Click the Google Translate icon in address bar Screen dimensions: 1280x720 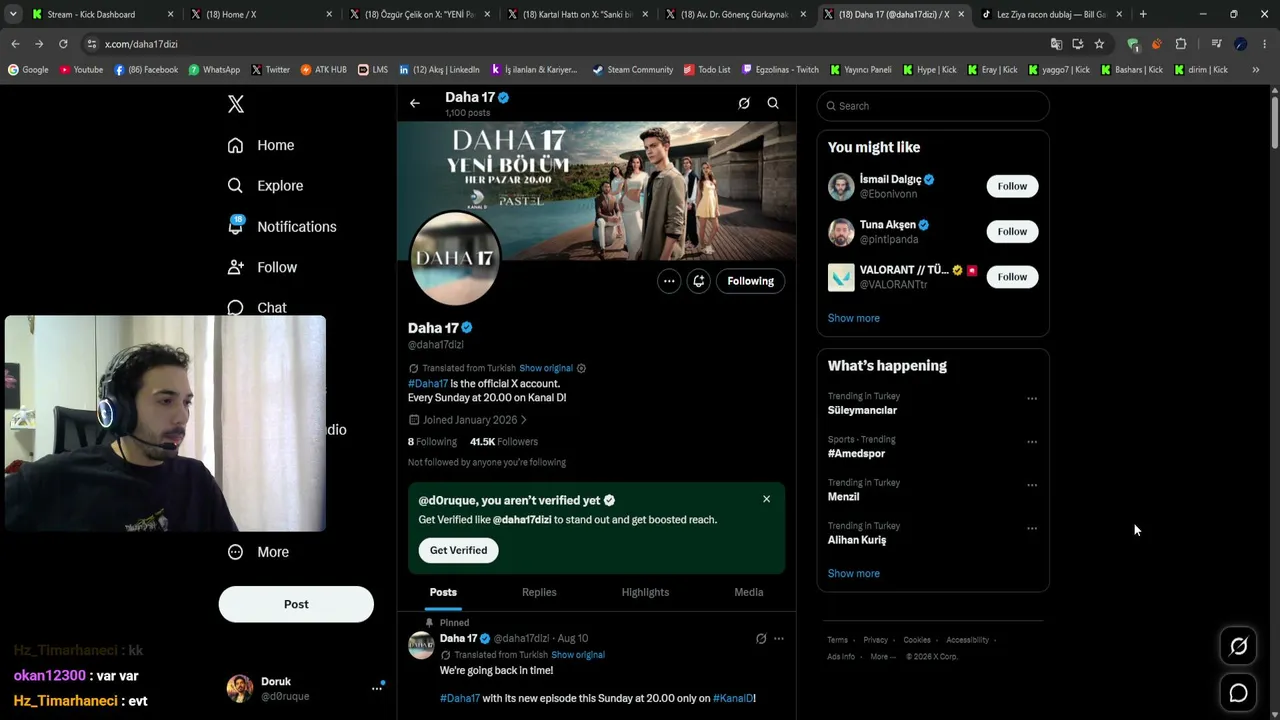(1056, 44)
